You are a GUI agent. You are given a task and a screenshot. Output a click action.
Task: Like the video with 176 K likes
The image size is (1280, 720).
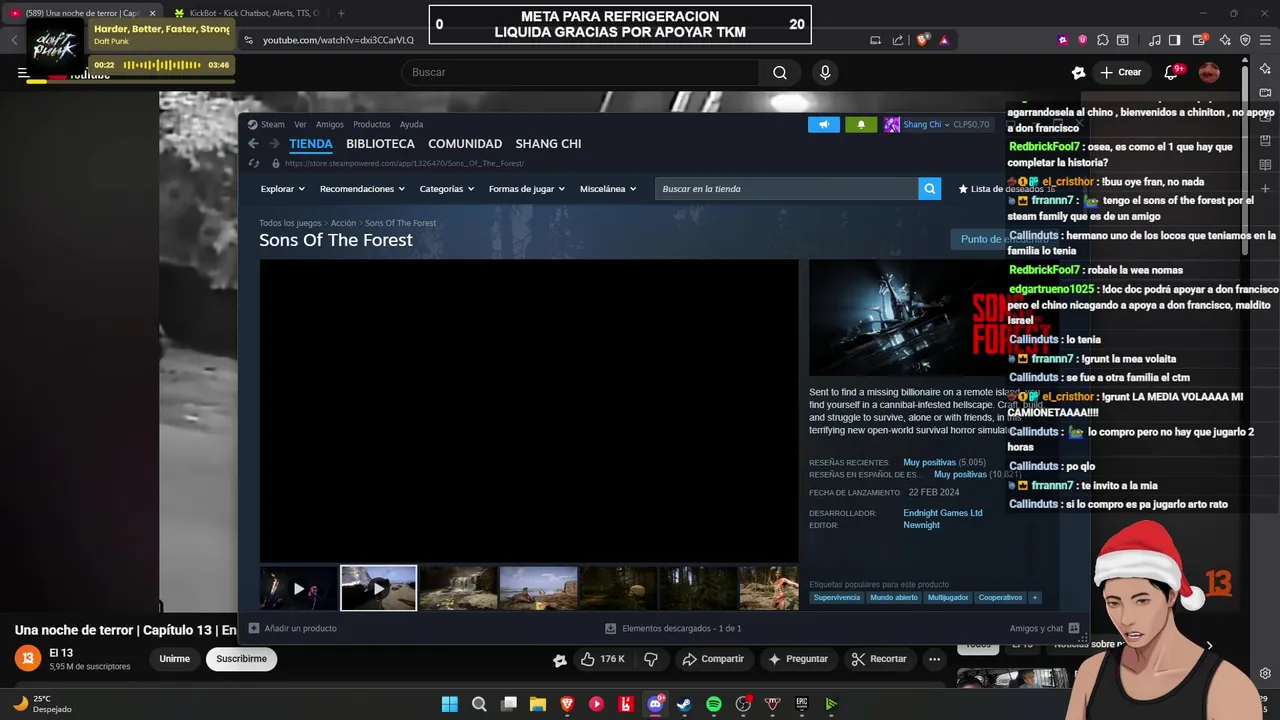coord(603,659)
